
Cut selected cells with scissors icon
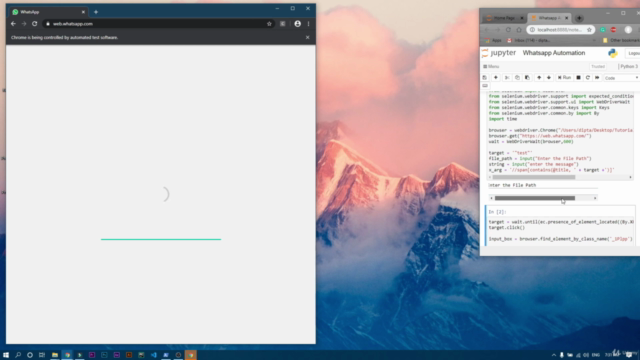507,78
